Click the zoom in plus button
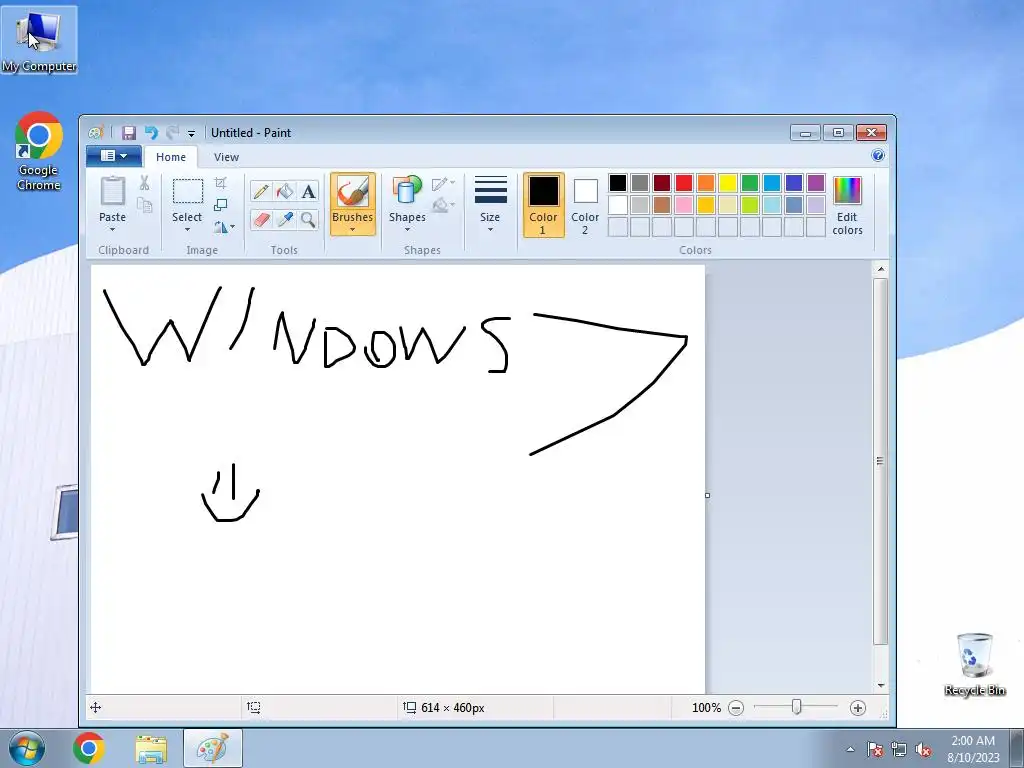 tap(858, 708)
